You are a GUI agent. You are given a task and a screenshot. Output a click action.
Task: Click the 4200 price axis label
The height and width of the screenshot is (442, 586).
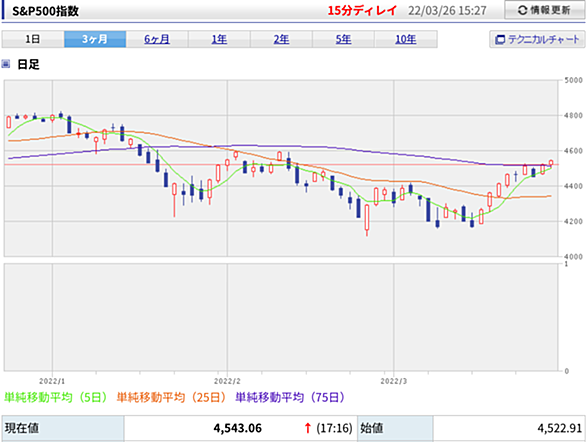(573, 222)
